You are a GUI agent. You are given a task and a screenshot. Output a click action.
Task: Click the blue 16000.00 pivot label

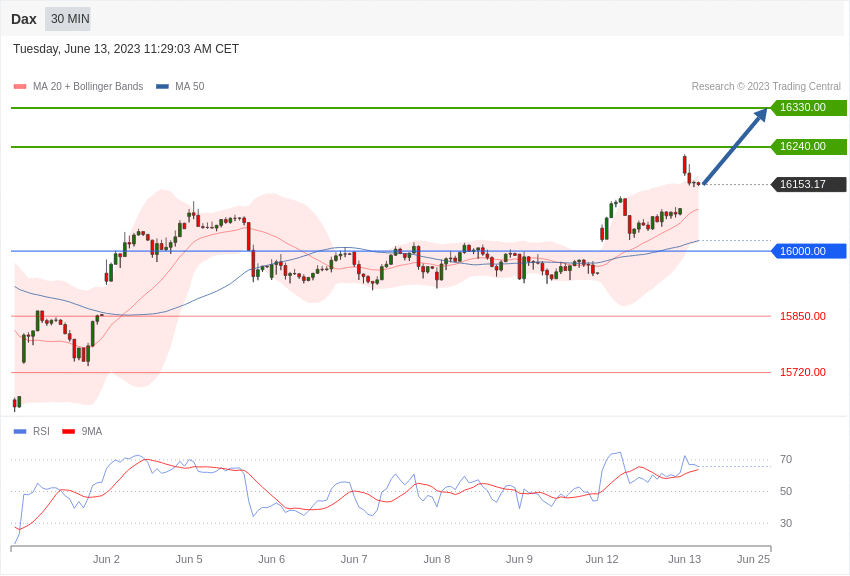(809, 251)
